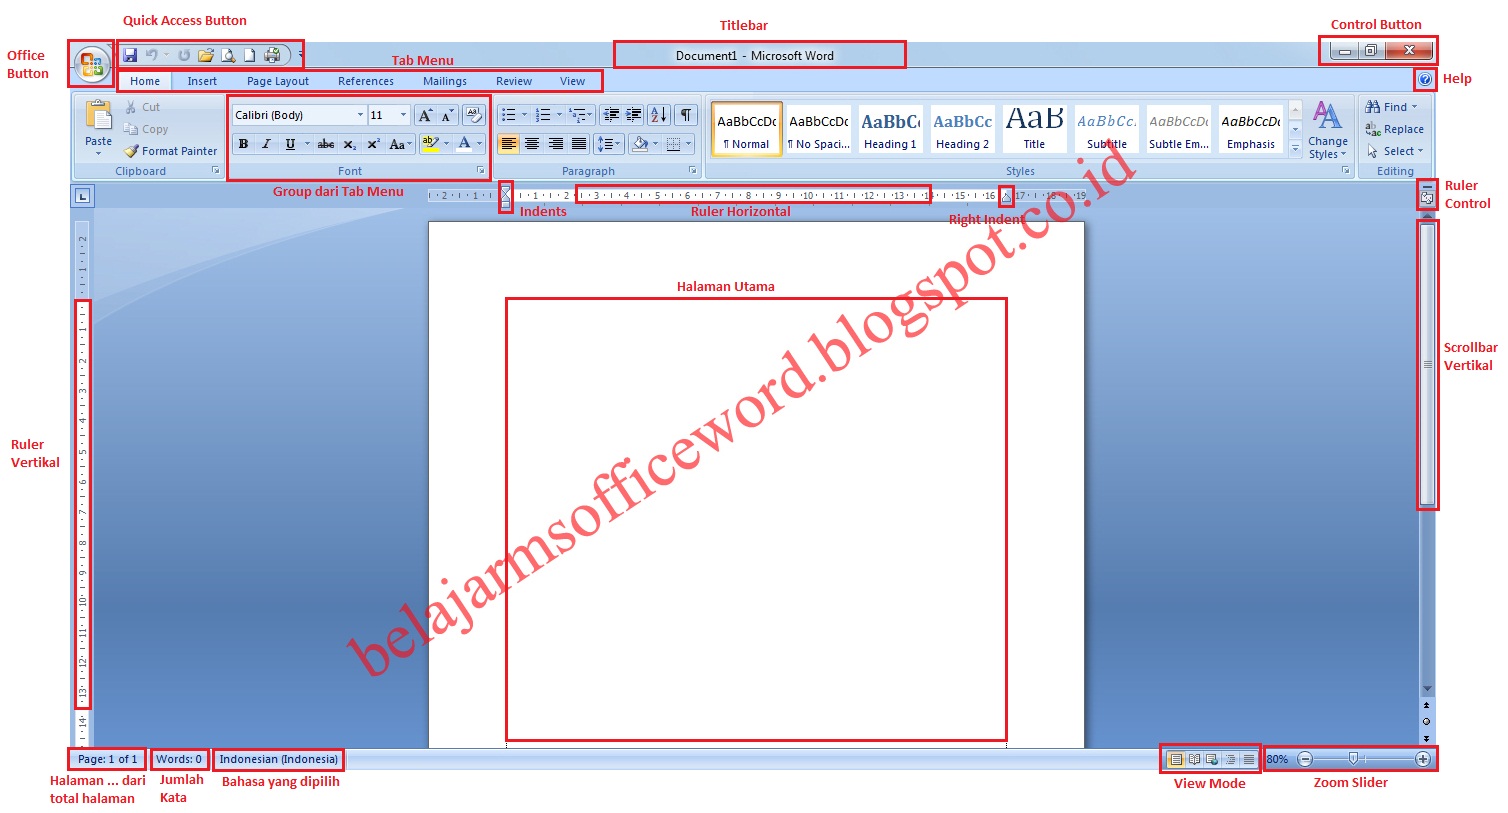The width and height of the screenshot is (1508, 813).
Task: Open the Office Button menu
Action: click(91, 65)
